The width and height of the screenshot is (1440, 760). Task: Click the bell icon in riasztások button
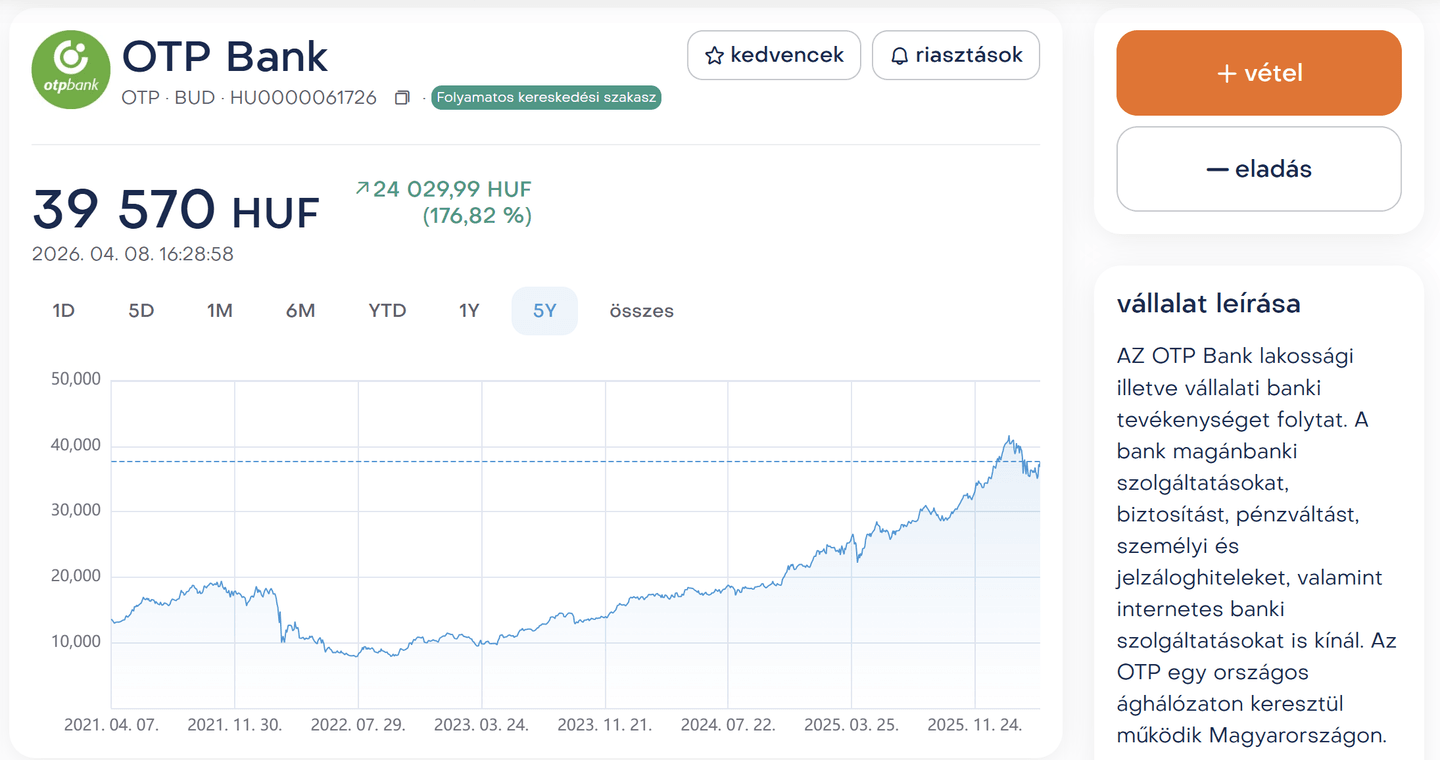tap(899, 56)
